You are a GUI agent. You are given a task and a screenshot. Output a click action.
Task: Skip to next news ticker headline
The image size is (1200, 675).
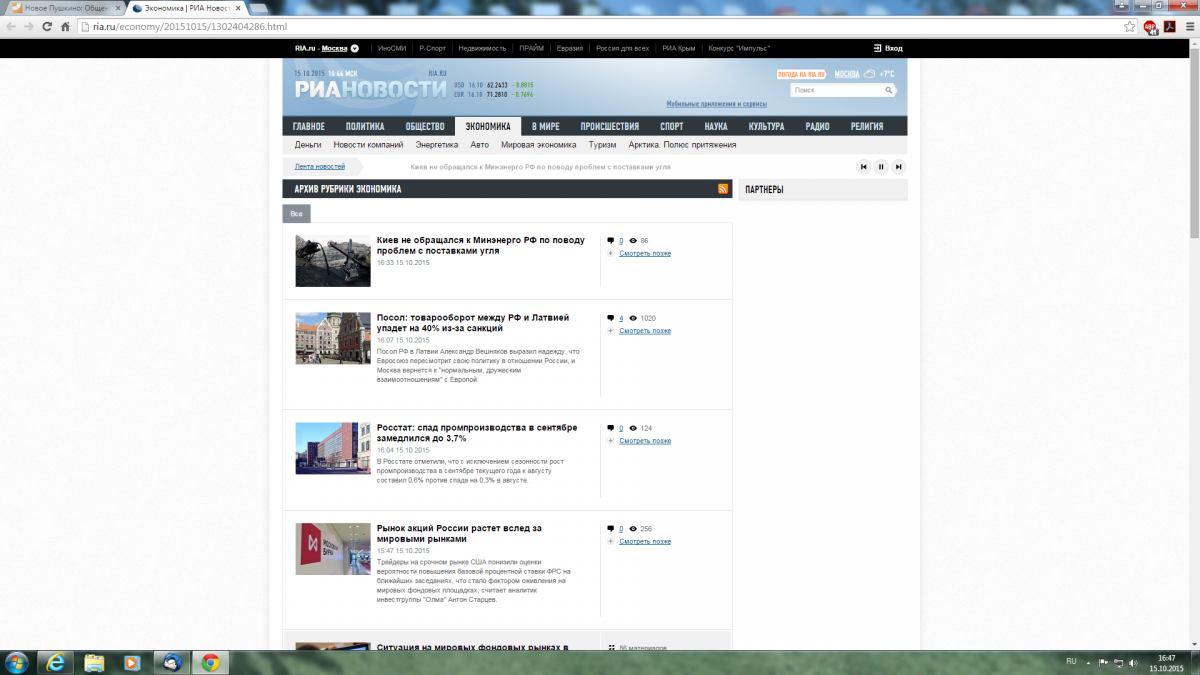(899, 167)
